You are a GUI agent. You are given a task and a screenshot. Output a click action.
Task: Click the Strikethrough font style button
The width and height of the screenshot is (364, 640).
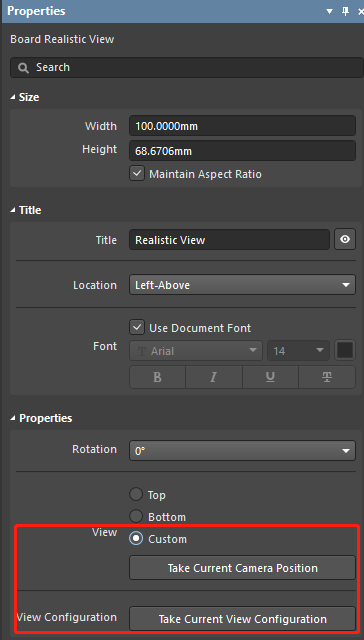click(x=327, y=377)
